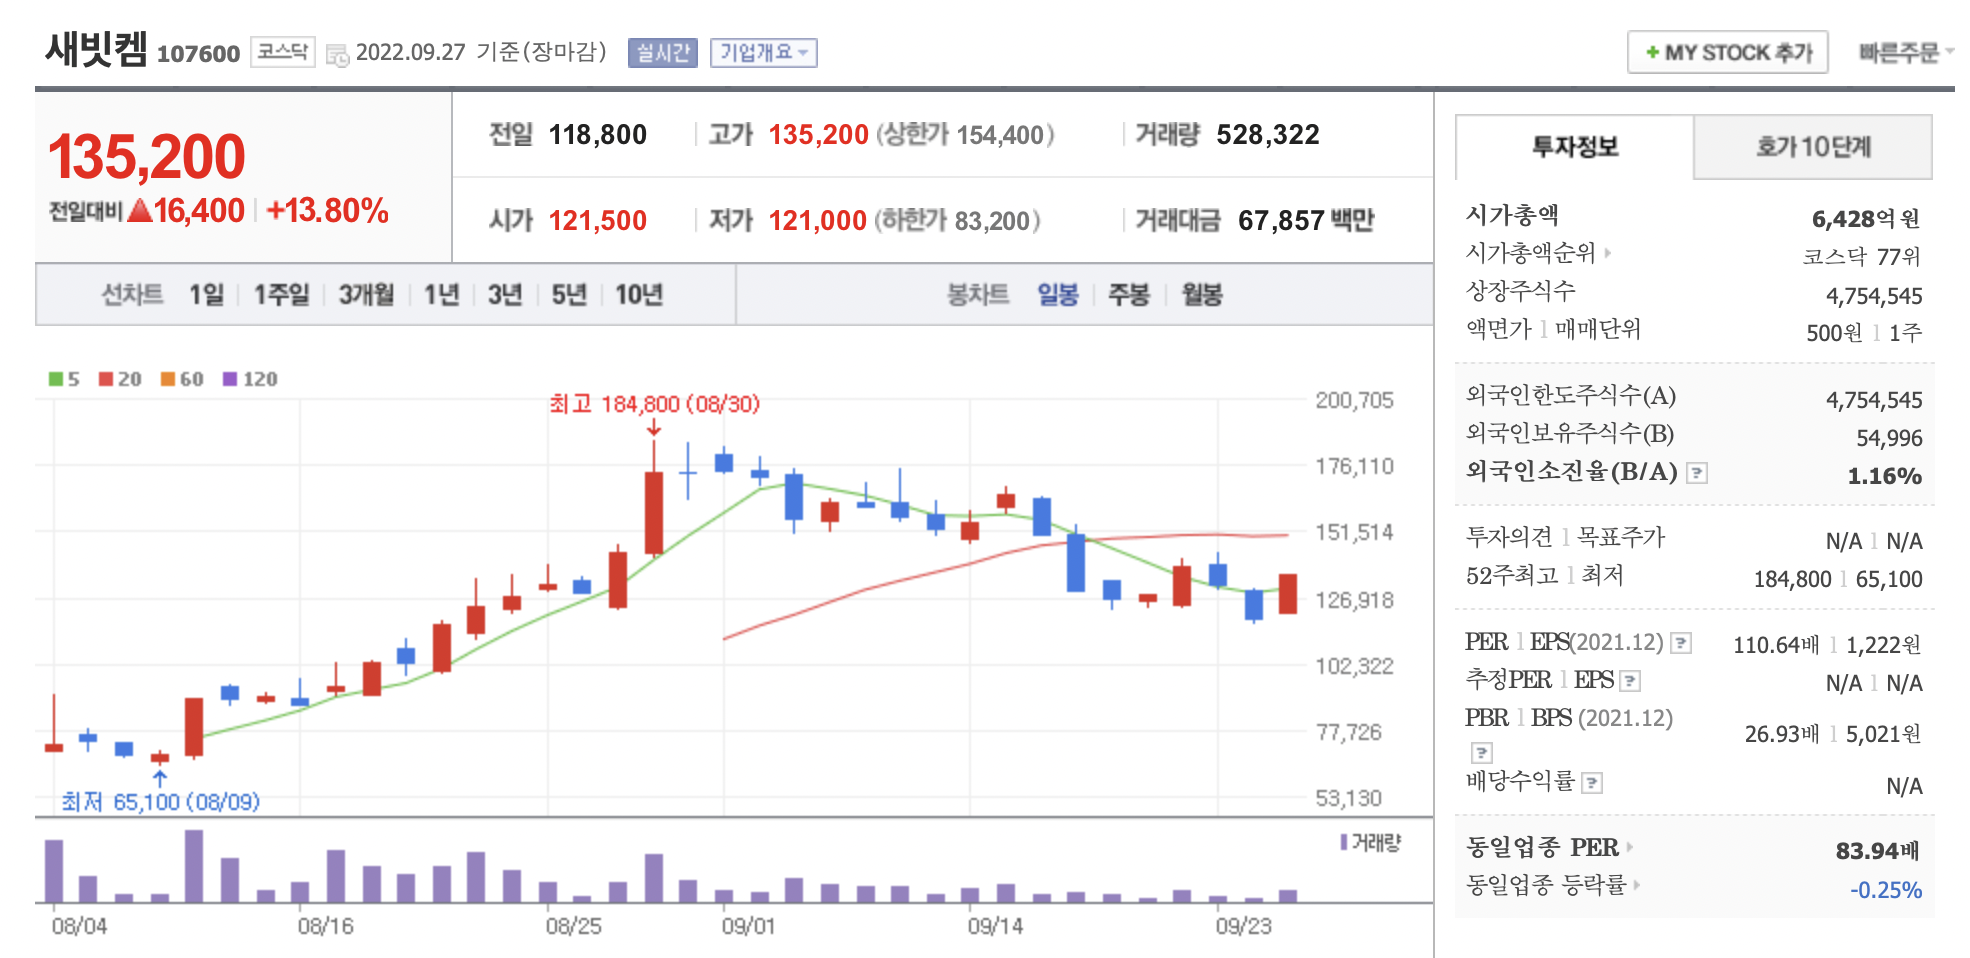
Task: Click the 동일업종 PER value 83.94배
Action: [1877, 851]
